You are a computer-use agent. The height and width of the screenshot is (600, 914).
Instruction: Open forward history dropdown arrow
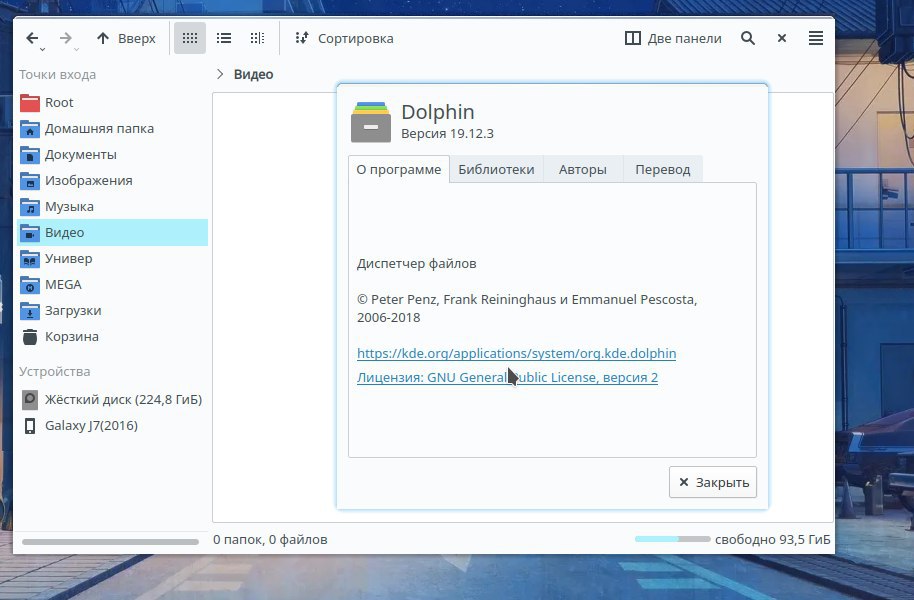tap(76, 50)
